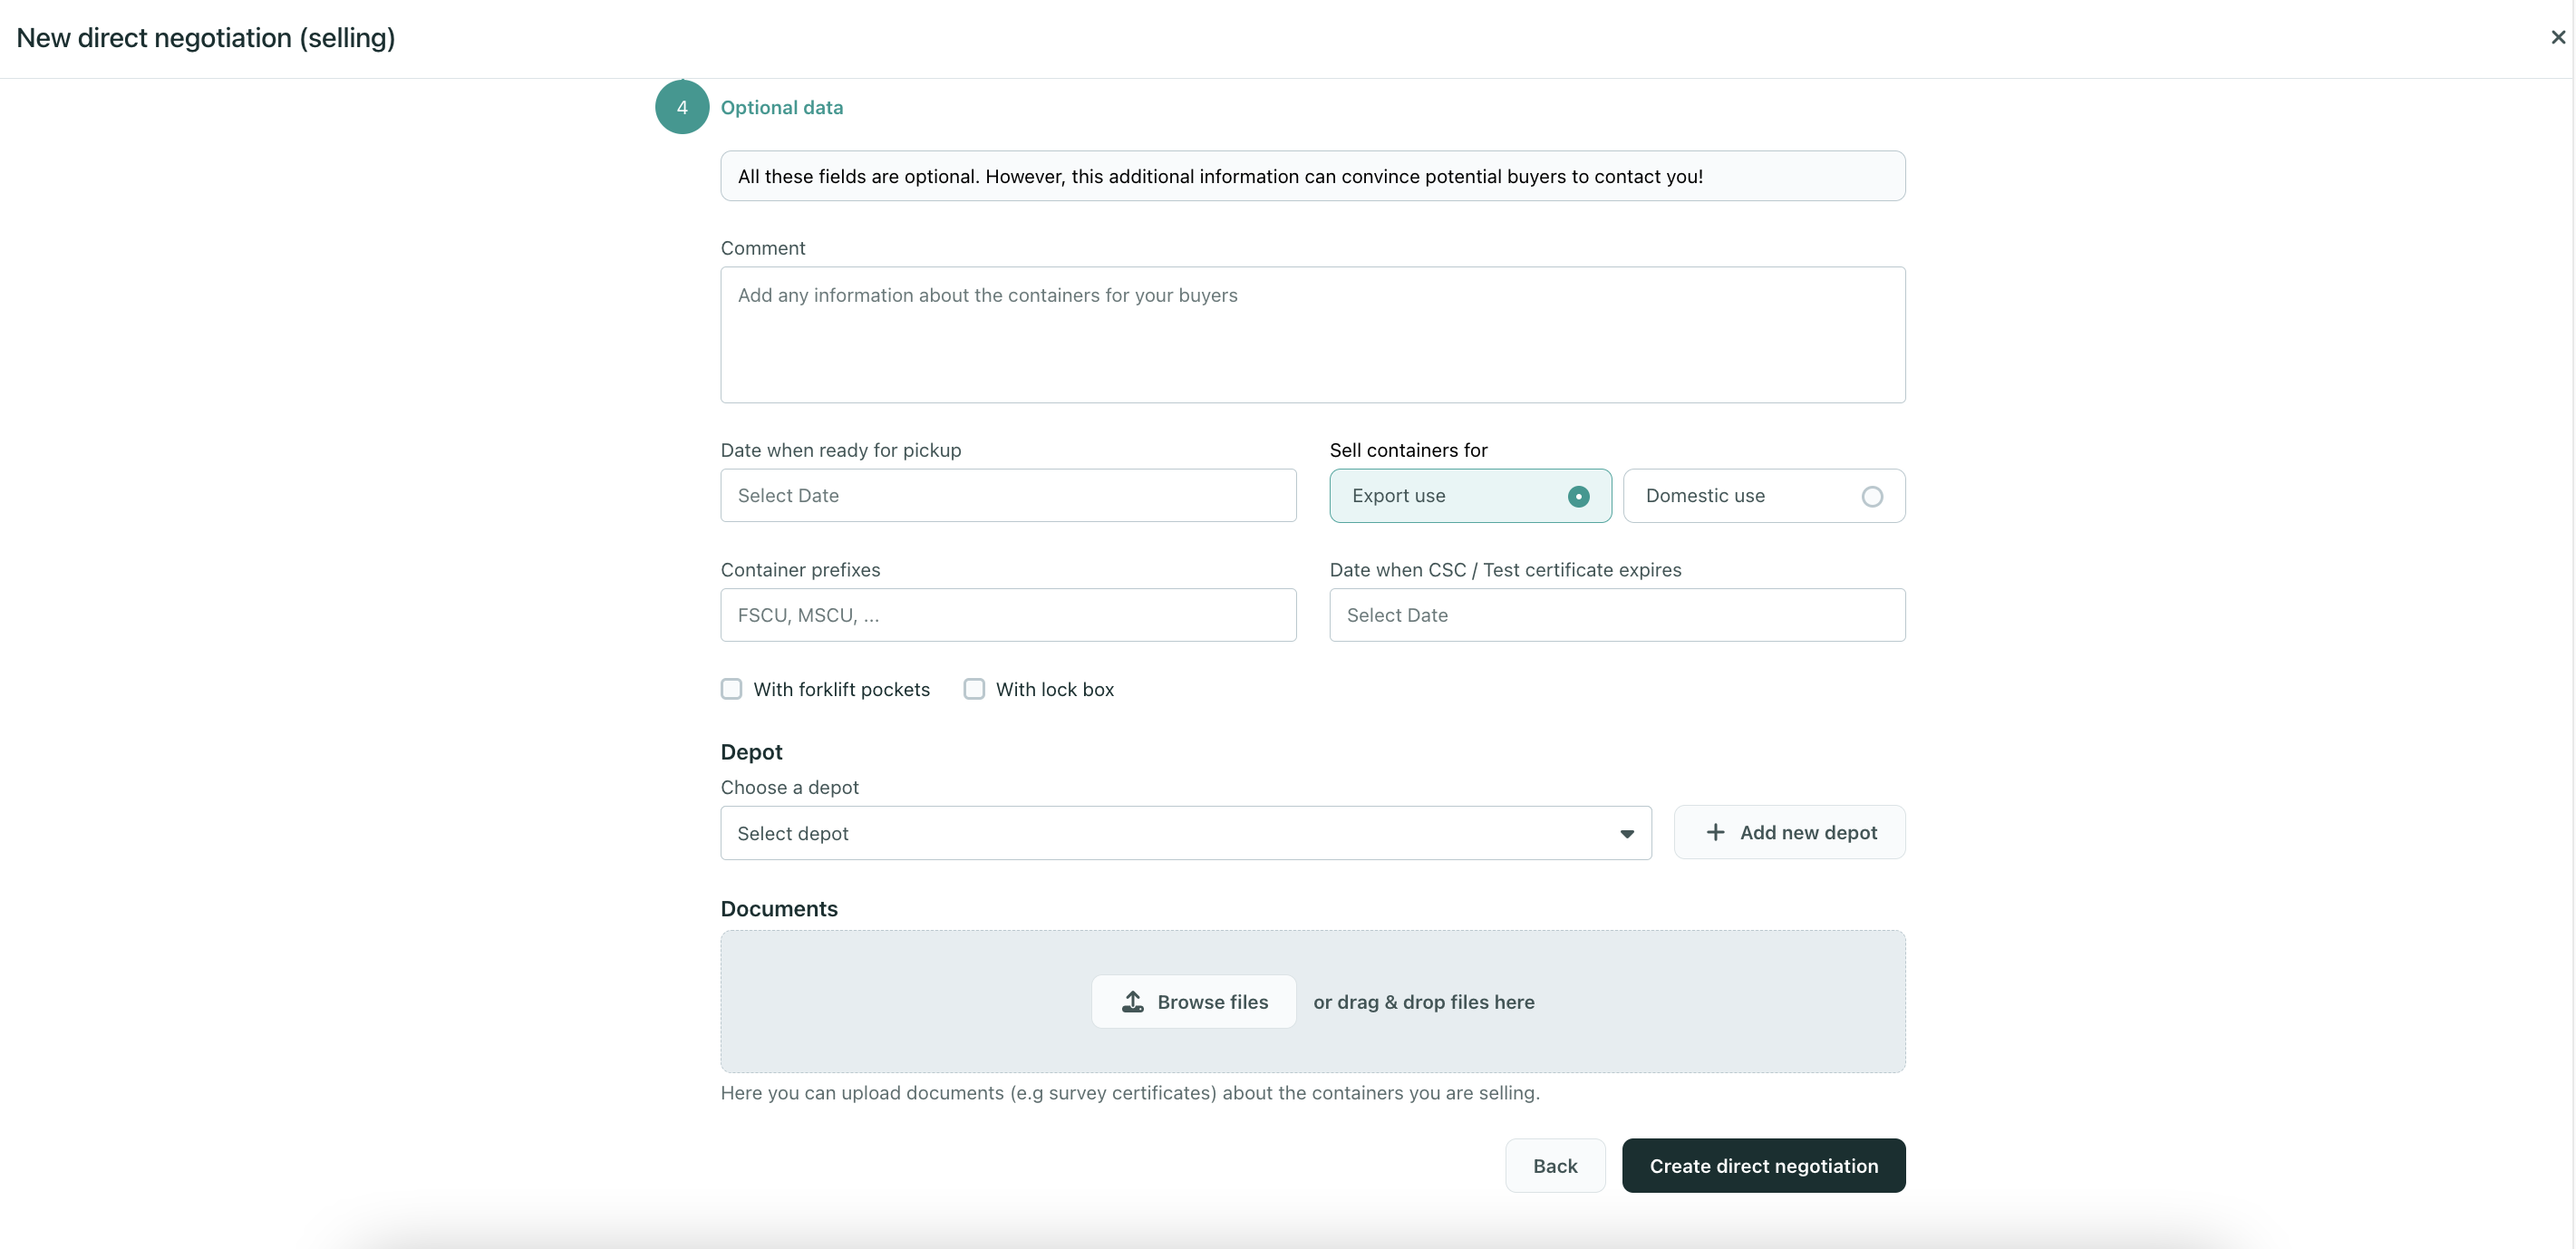Click the 'Sell containers for' label
Viewport: 2576px width, 1249px height.
pyautogui.click(x=1408, y=450)
